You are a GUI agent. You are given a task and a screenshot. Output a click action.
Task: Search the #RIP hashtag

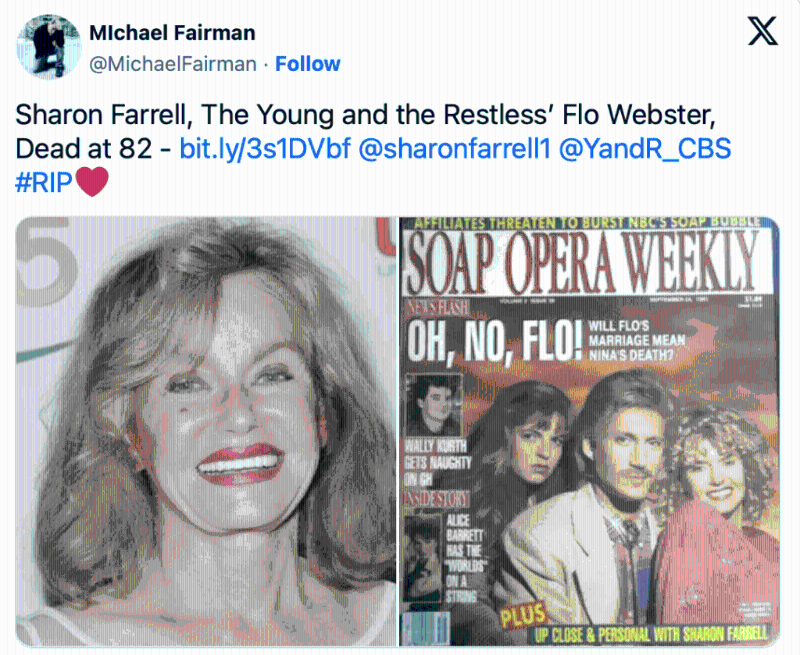pyautogui.click(x=44, y=182)
